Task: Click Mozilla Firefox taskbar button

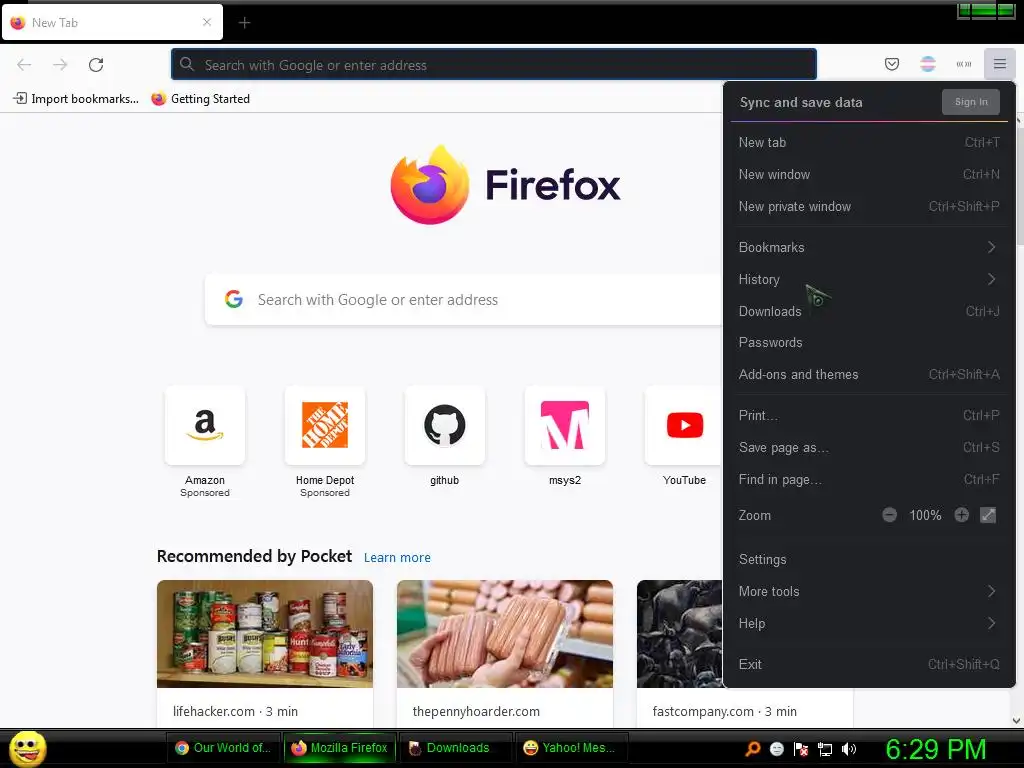Action: [340, 748]
